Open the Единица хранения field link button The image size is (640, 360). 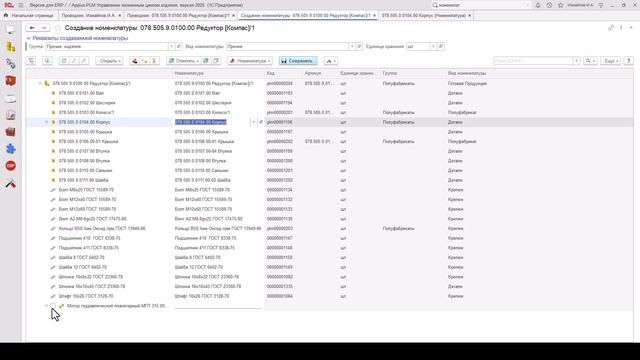[441, 47]
